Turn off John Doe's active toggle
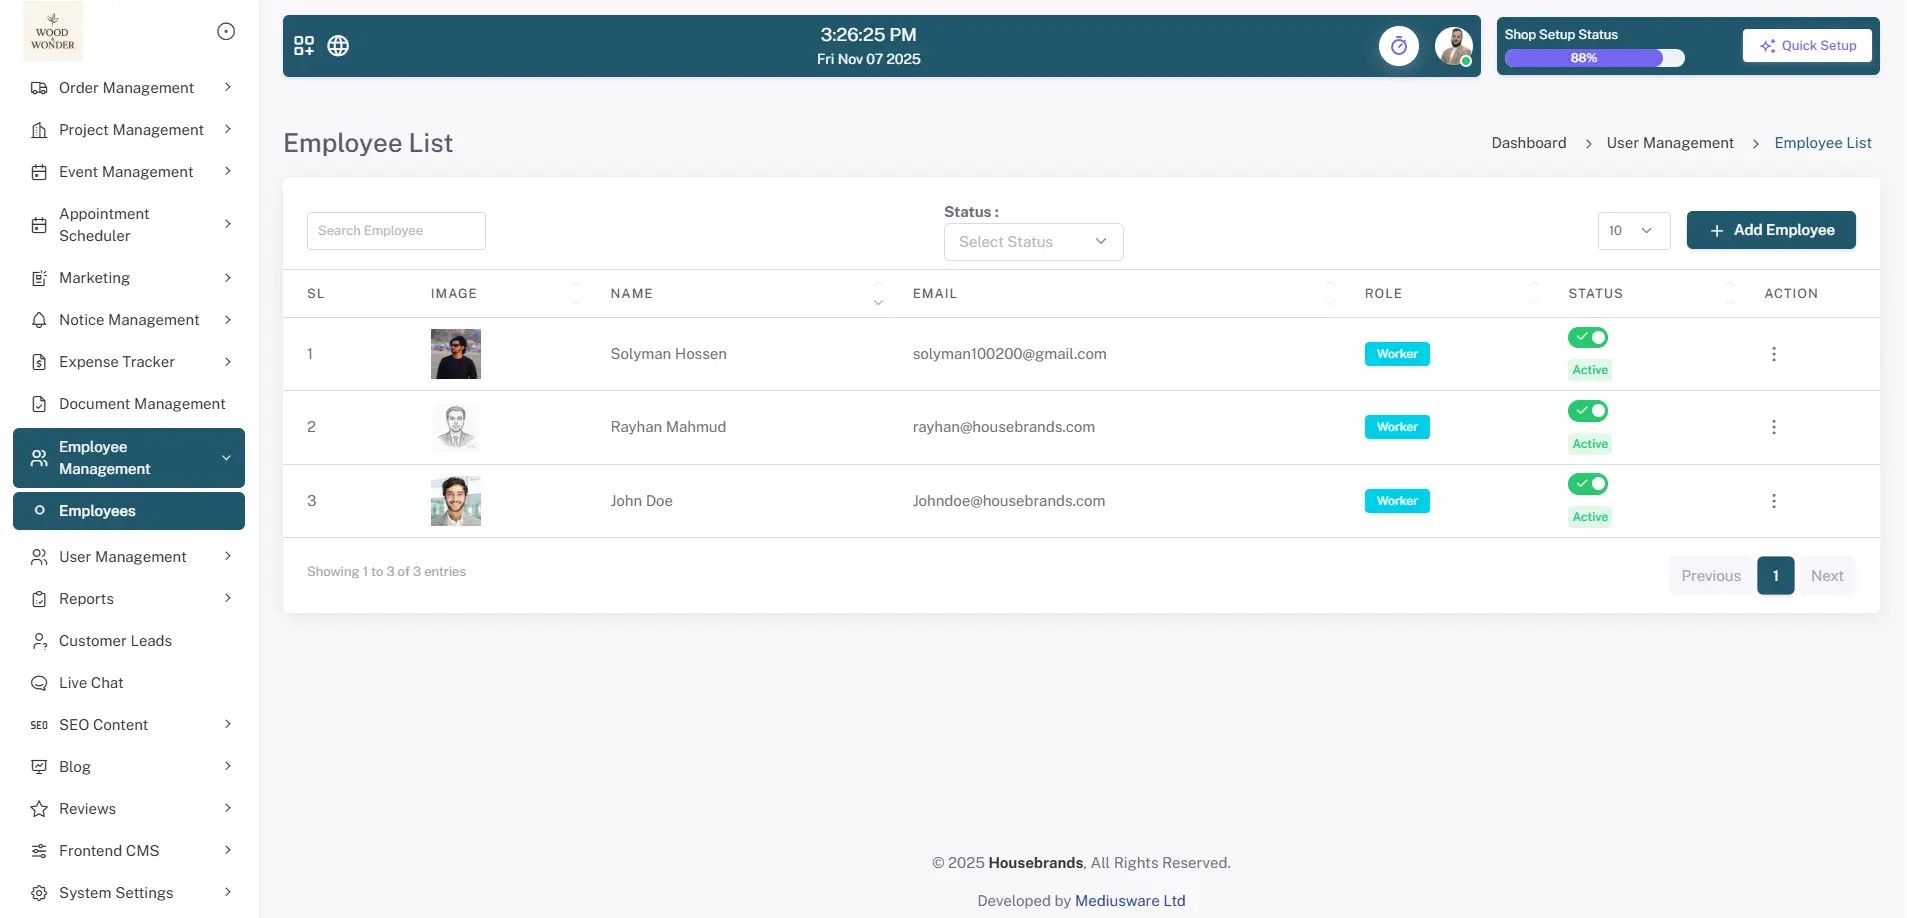 1588,484
